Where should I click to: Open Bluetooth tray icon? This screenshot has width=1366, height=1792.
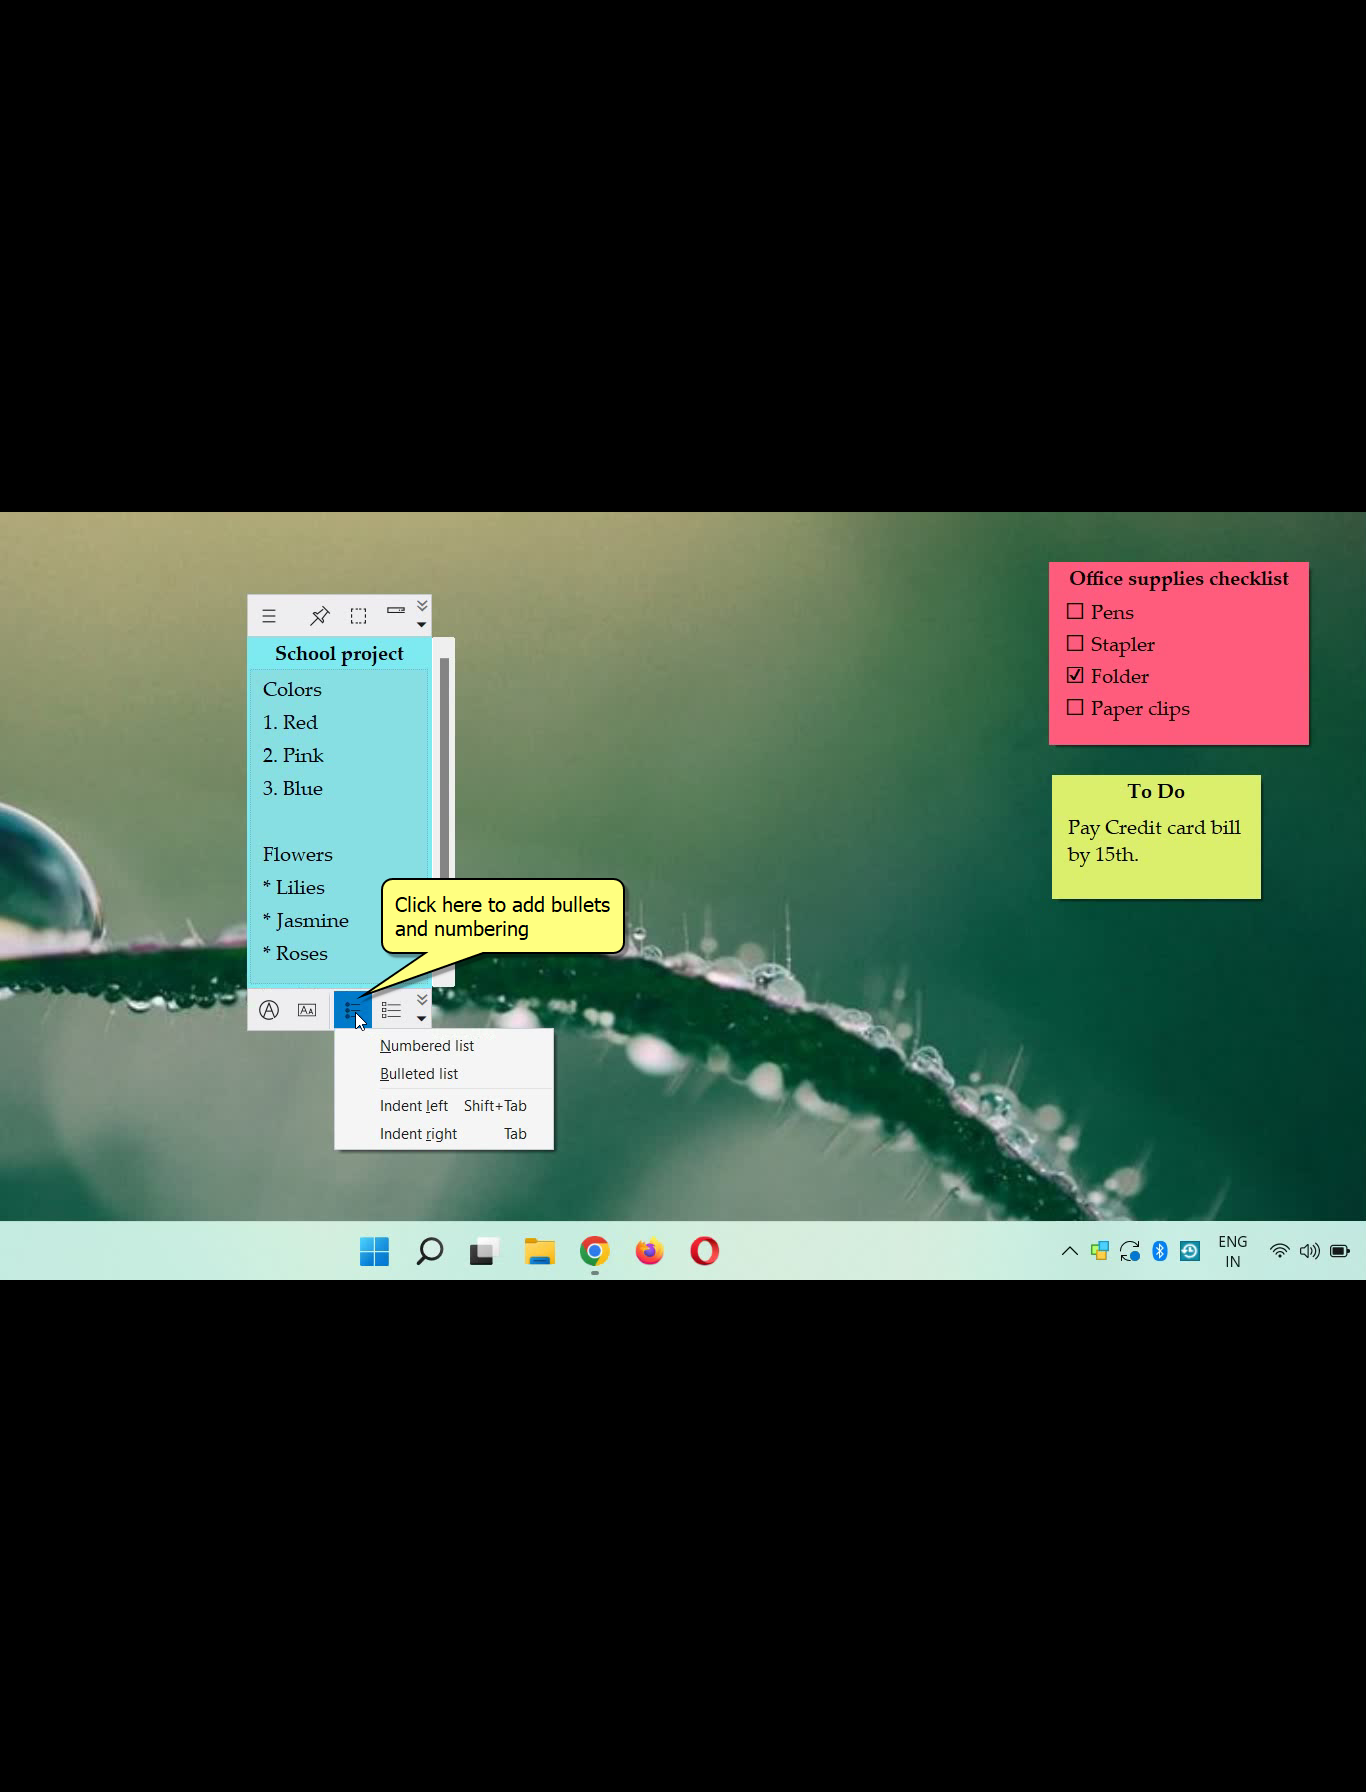click(1159, 1251)
